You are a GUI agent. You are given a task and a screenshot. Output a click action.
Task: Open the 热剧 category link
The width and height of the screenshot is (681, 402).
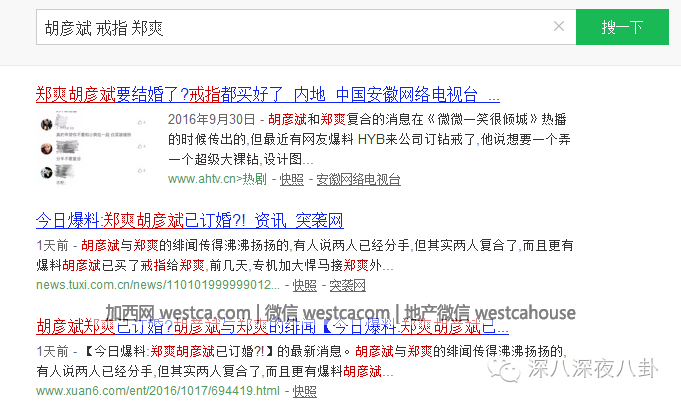(254, 180)
